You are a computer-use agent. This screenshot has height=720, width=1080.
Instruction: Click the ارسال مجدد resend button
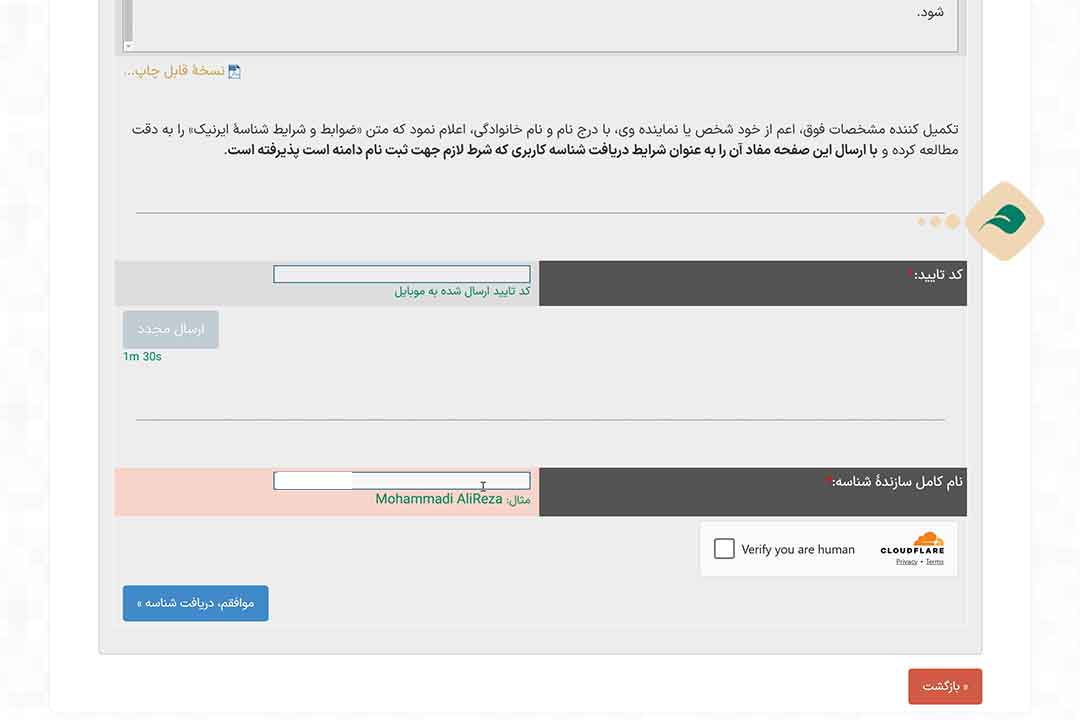coord(171,329)
